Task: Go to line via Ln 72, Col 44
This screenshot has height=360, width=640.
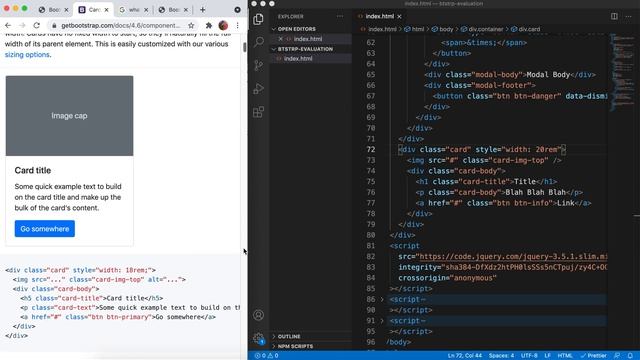Action: click(x=464, y=356)
